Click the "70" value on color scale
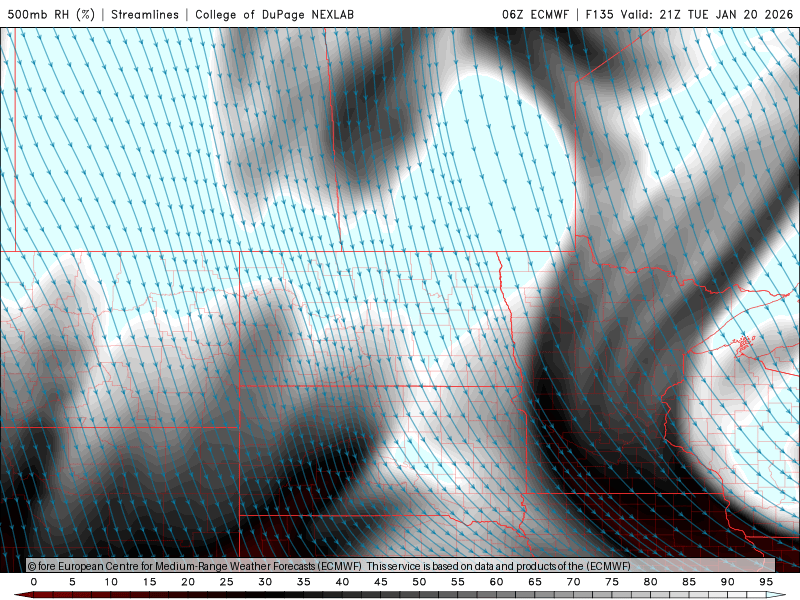This screenshot has height=600, width=800. pyautogui.click(x=573, y=582)
